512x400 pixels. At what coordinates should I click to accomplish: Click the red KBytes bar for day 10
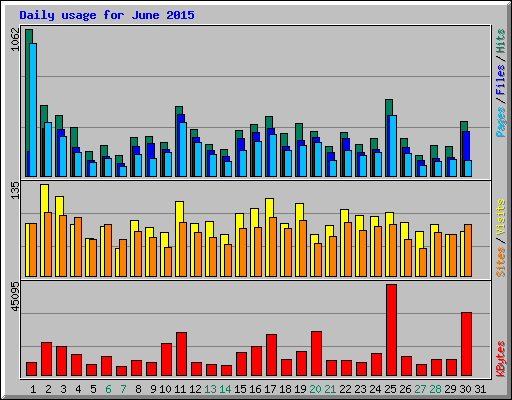(166, 360)
